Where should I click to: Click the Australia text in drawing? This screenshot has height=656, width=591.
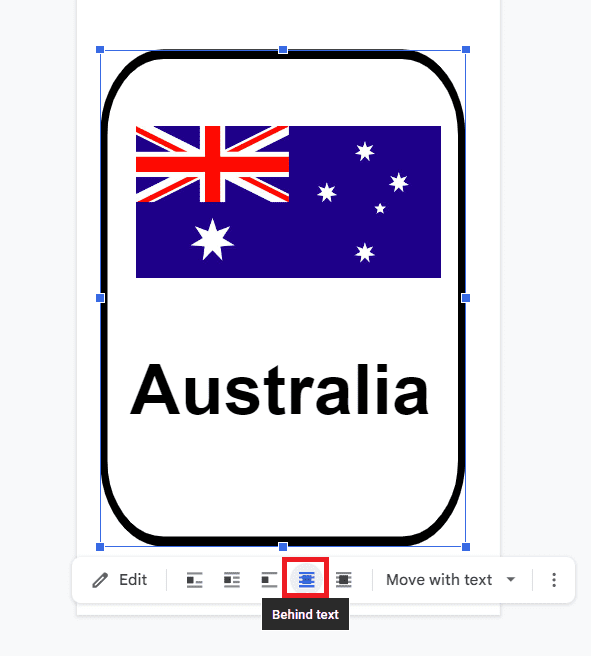[279, 390]
